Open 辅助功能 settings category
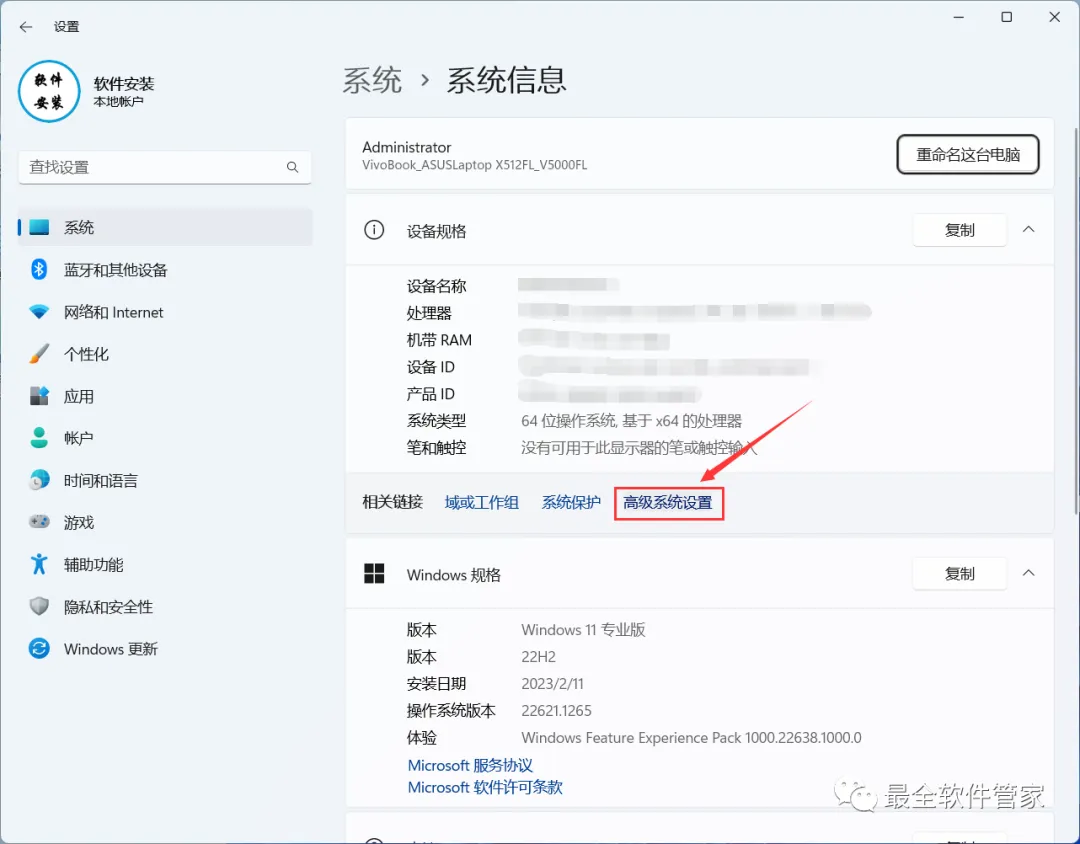This screenshot has width=1080, height=844. [165, 564]
